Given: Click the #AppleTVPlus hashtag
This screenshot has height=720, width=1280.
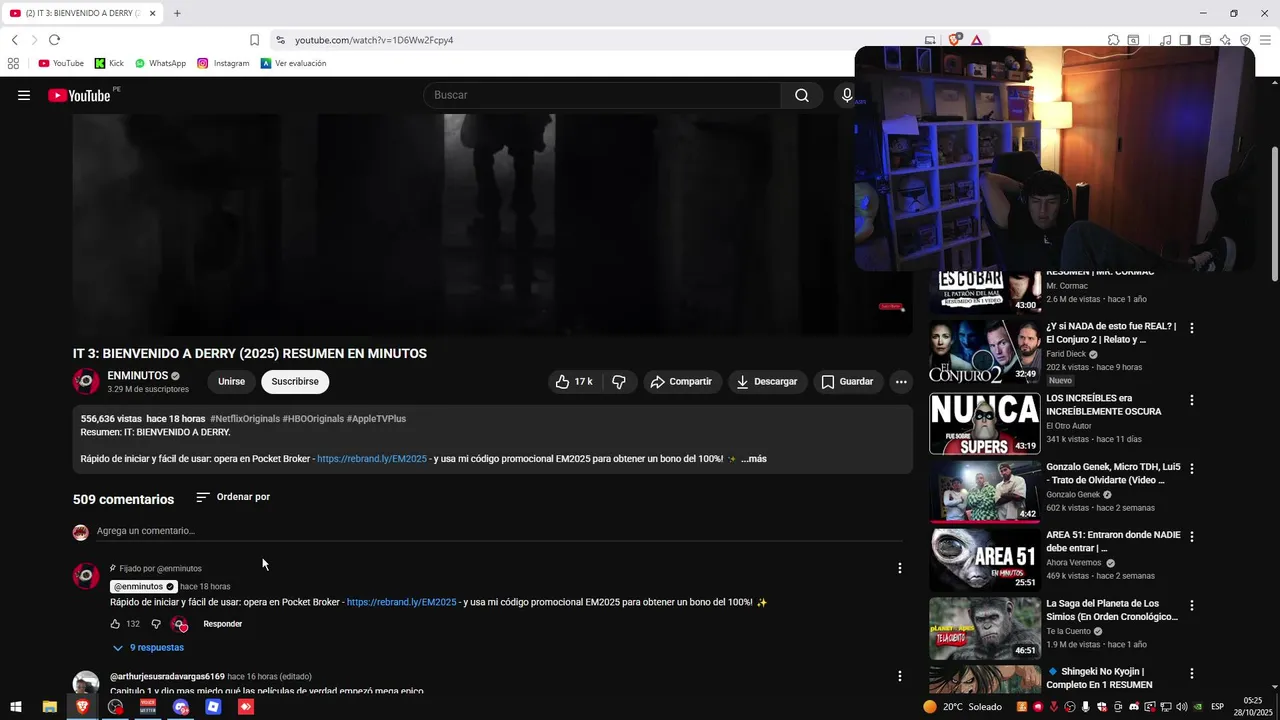Looking at the screenshot, I should 376,419.
